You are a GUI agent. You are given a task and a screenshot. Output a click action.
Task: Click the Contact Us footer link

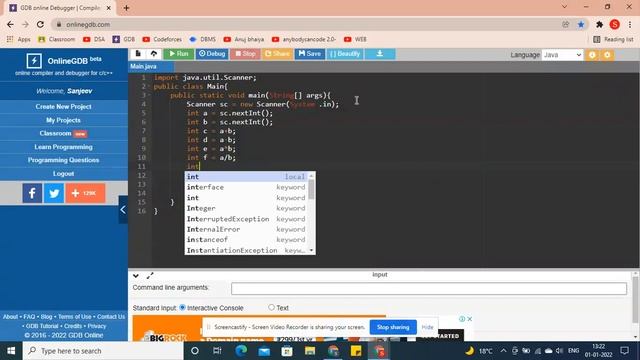pos(111,317)
